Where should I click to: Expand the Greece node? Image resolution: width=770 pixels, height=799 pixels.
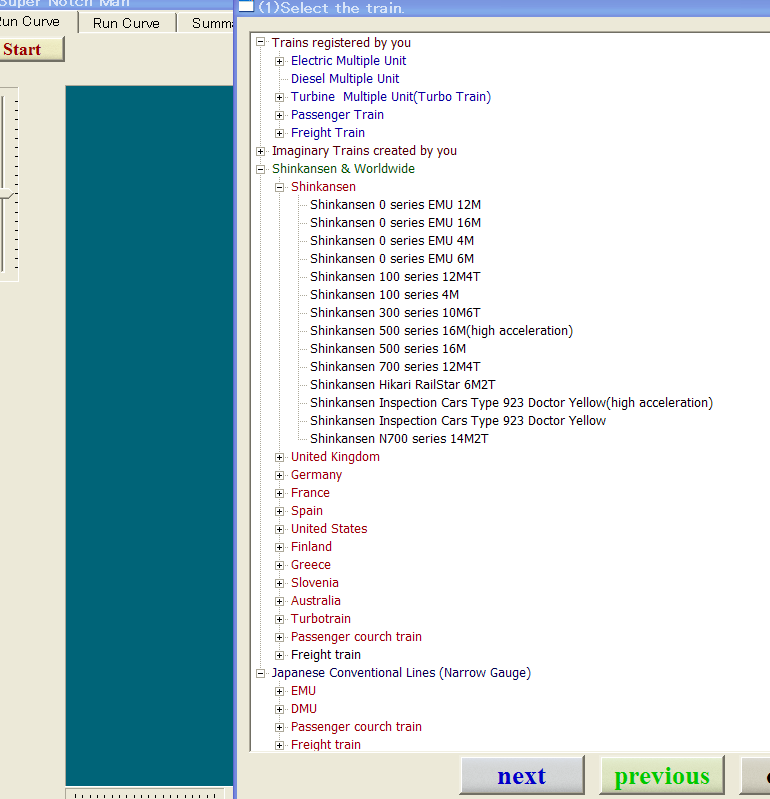coord(279,565)
